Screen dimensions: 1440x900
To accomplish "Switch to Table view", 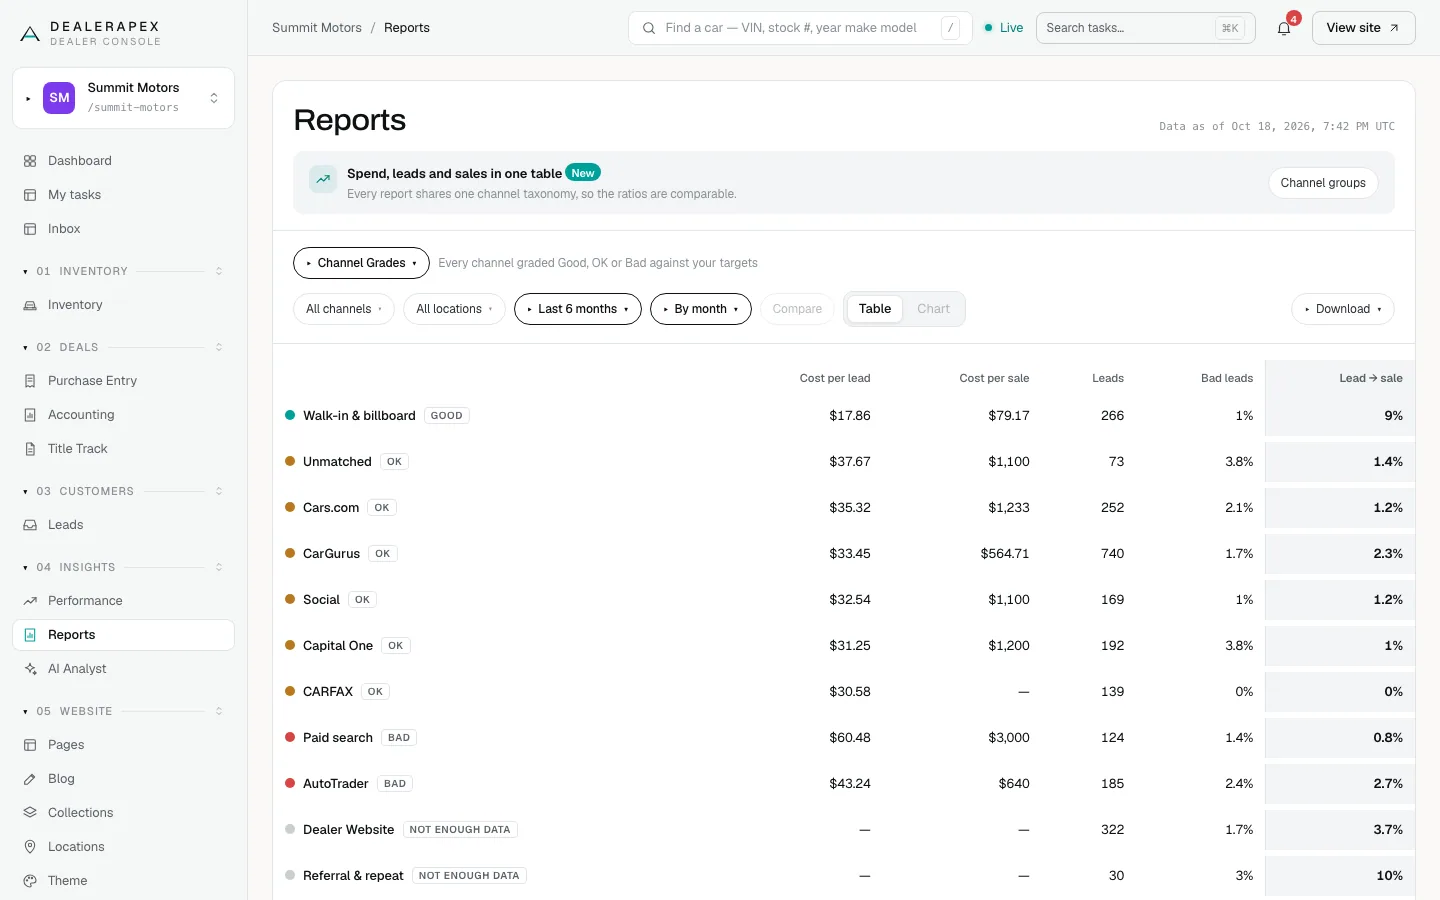I will (875, 309).
